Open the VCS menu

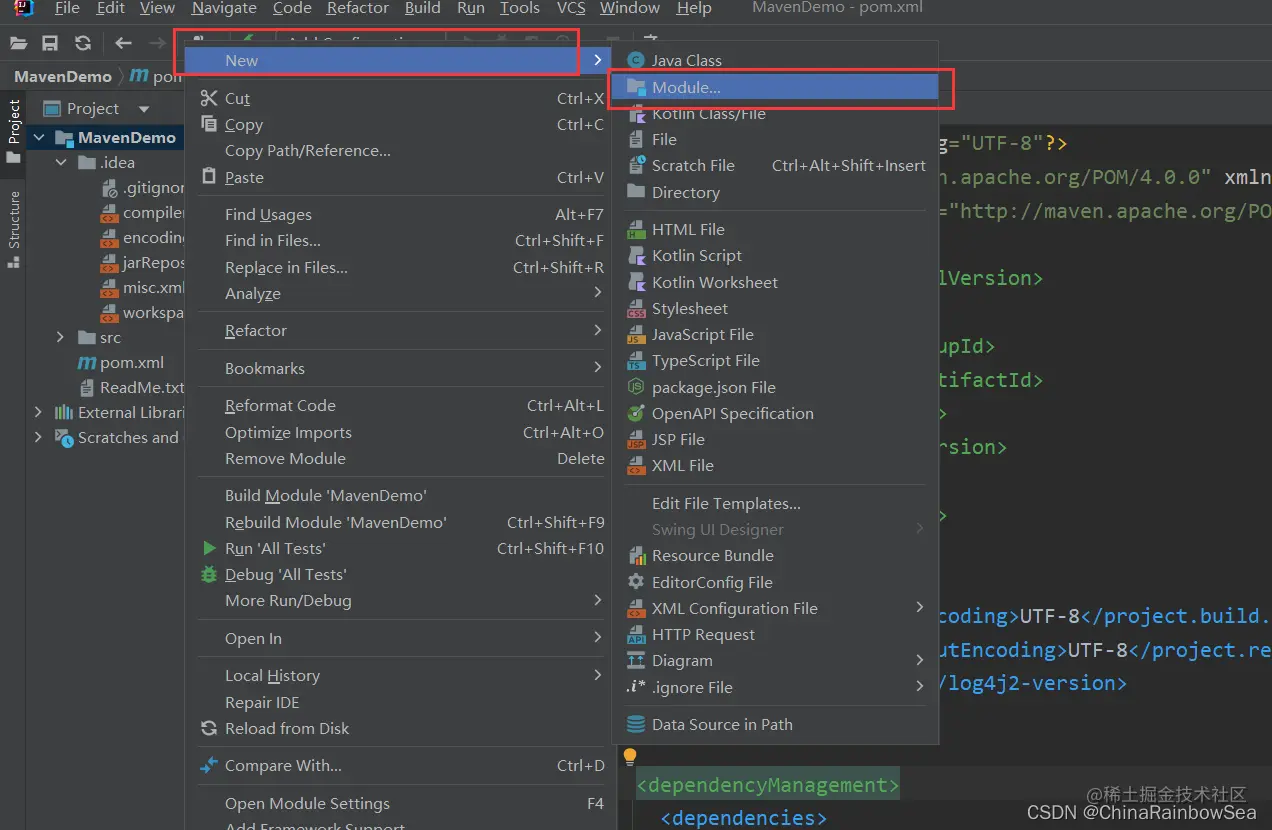(x=571, y=8)
